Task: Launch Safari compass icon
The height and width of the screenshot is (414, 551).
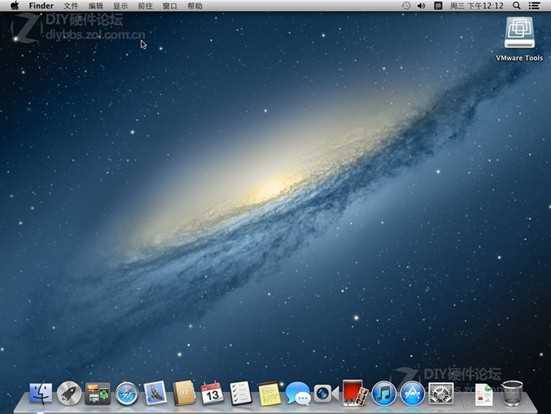Action: (127, 394)
